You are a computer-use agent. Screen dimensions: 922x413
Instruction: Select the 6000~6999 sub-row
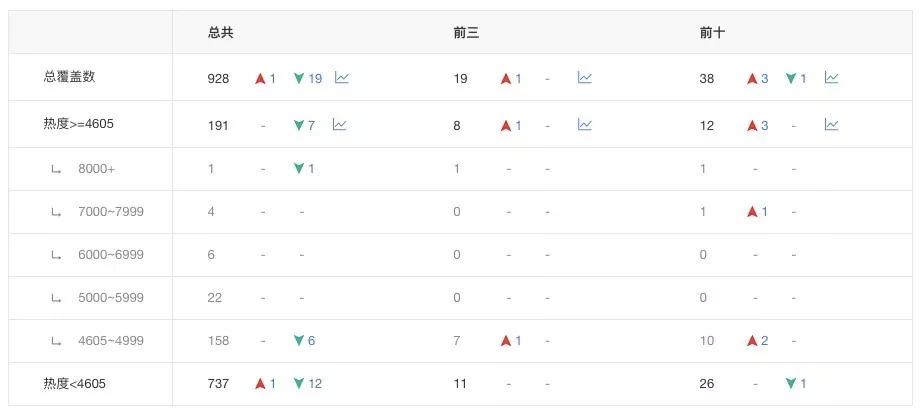(110, 255)
